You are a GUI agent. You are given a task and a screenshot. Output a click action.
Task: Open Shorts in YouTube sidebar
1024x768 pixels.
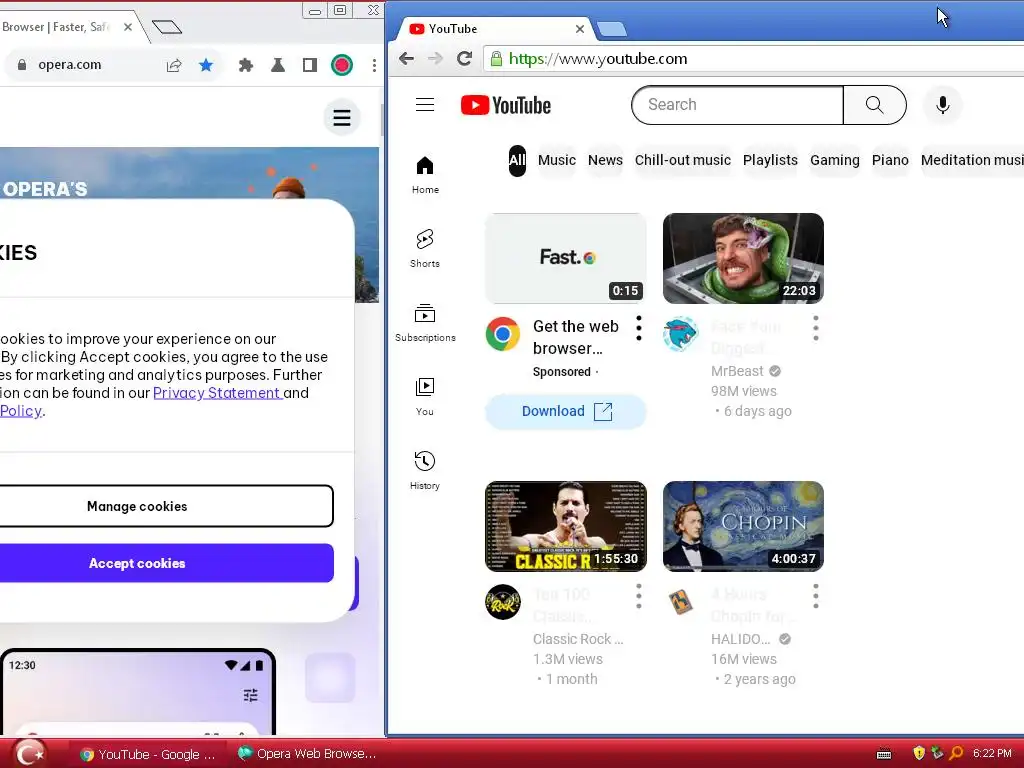pyautogui.click(x=425, y=249)
